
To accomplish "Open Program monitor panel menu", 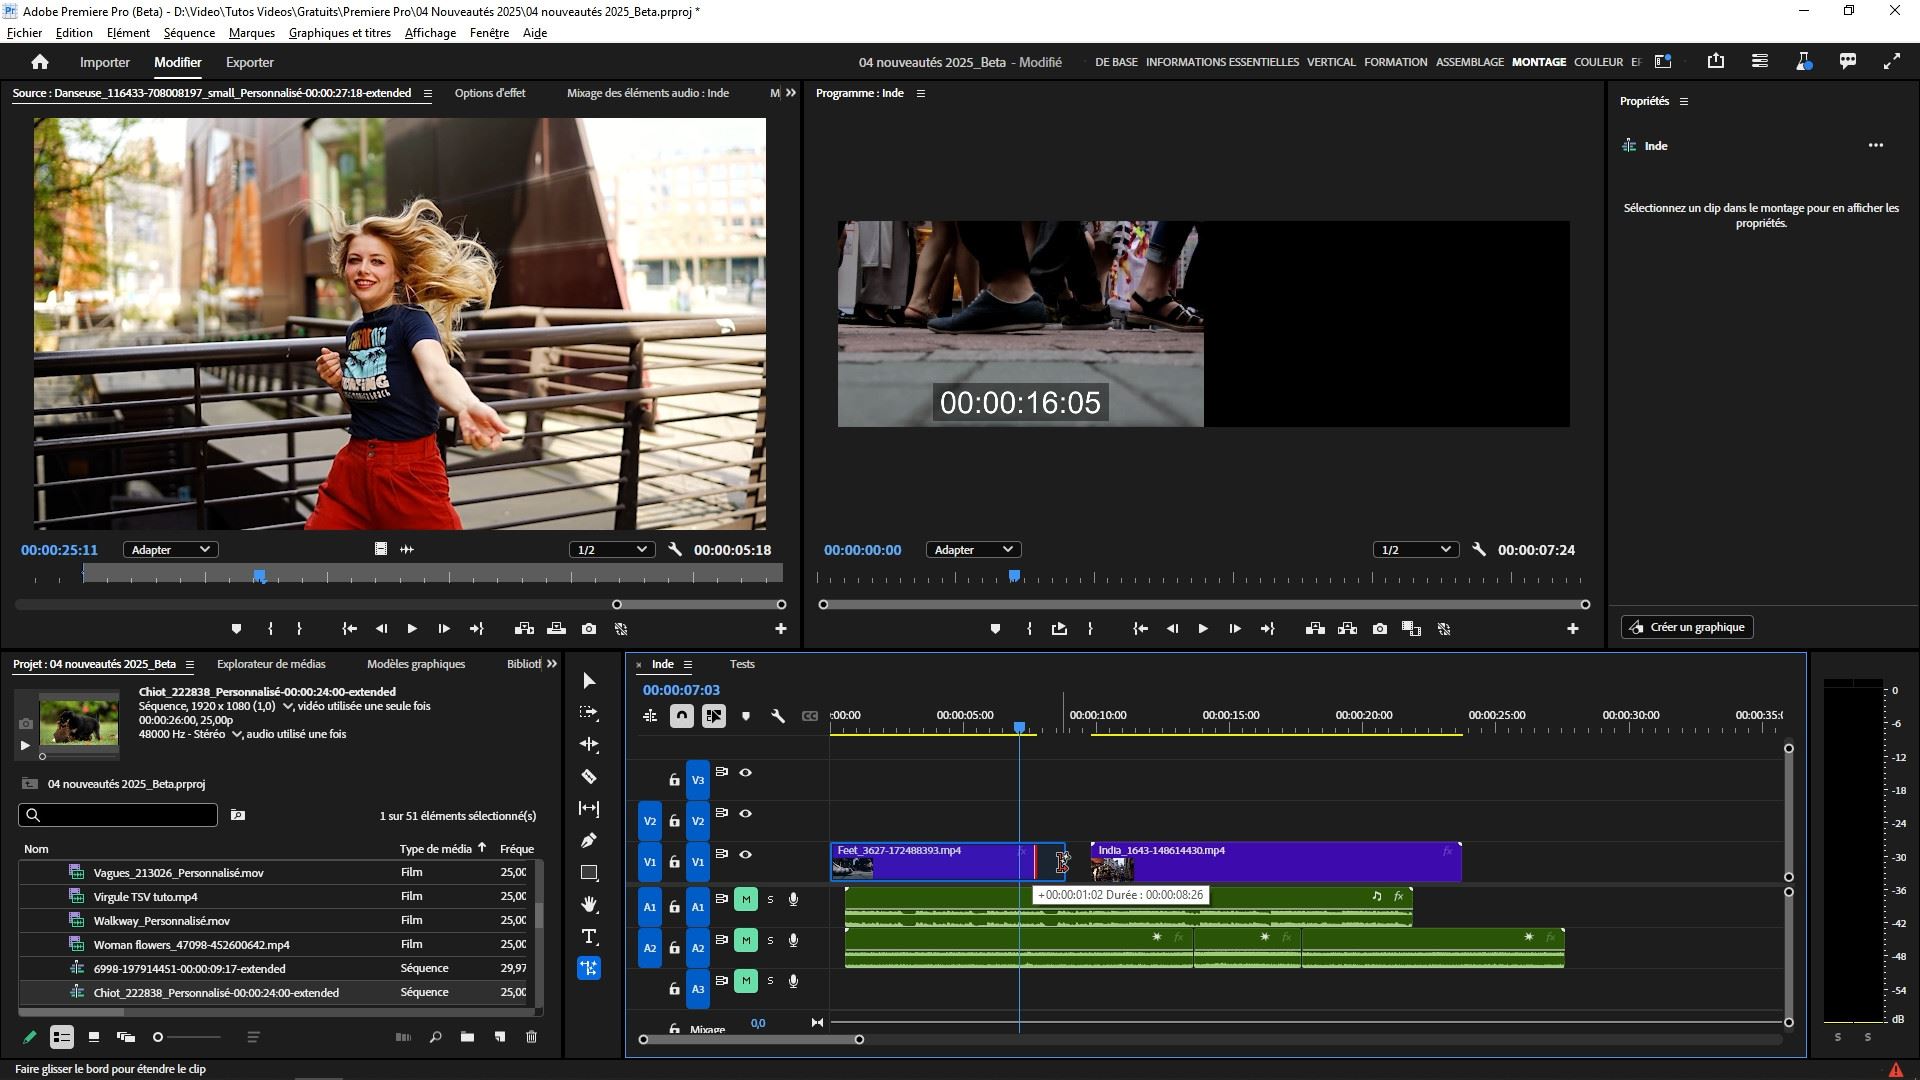I will (921, 93).
